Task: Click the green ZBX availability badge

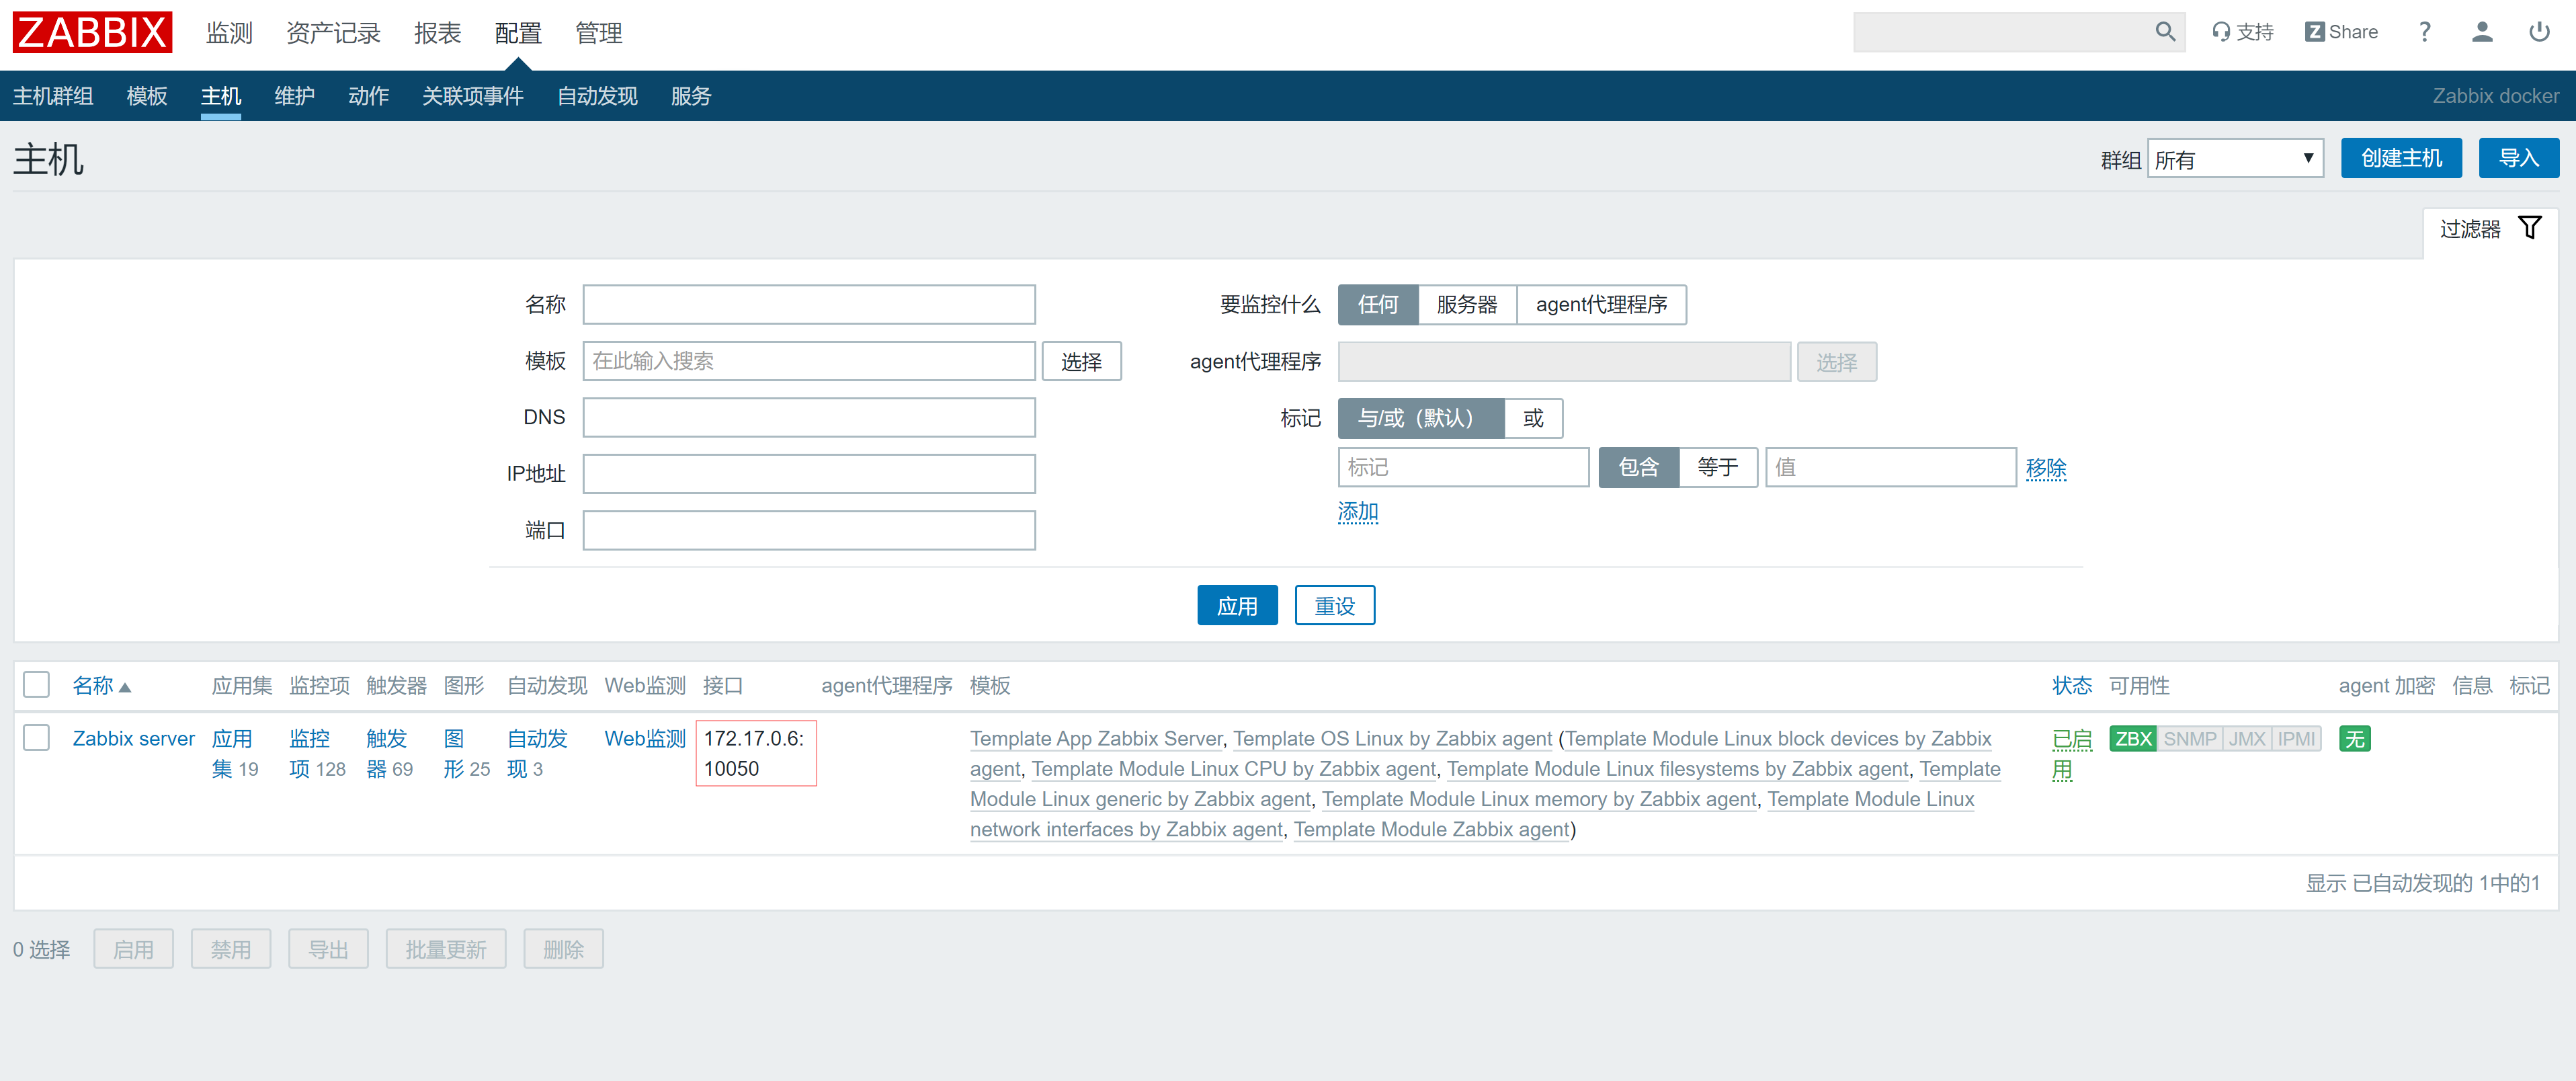Action: [x=2133, y=738]
